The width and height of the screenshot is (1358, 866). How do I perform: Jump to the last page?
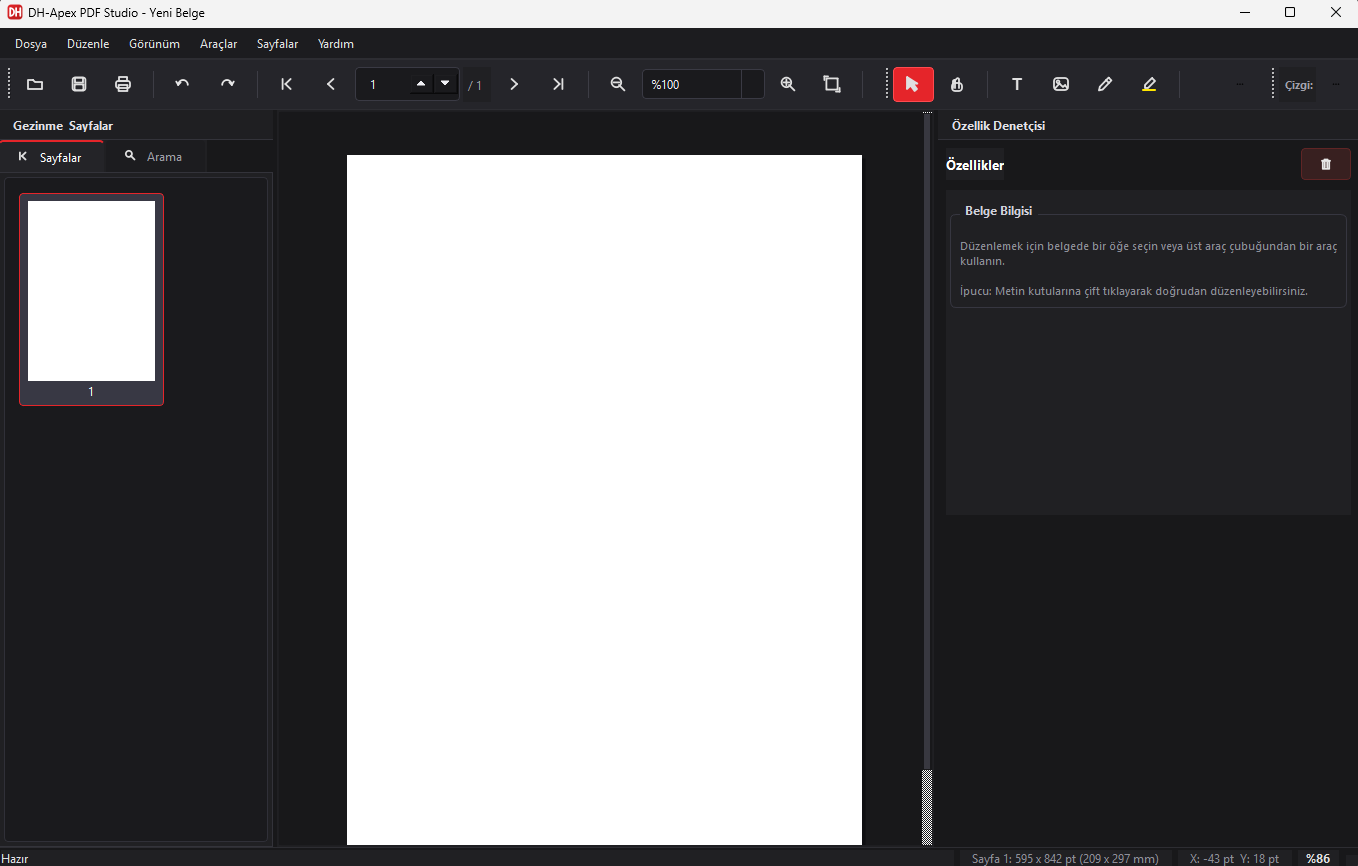(559, 85)
